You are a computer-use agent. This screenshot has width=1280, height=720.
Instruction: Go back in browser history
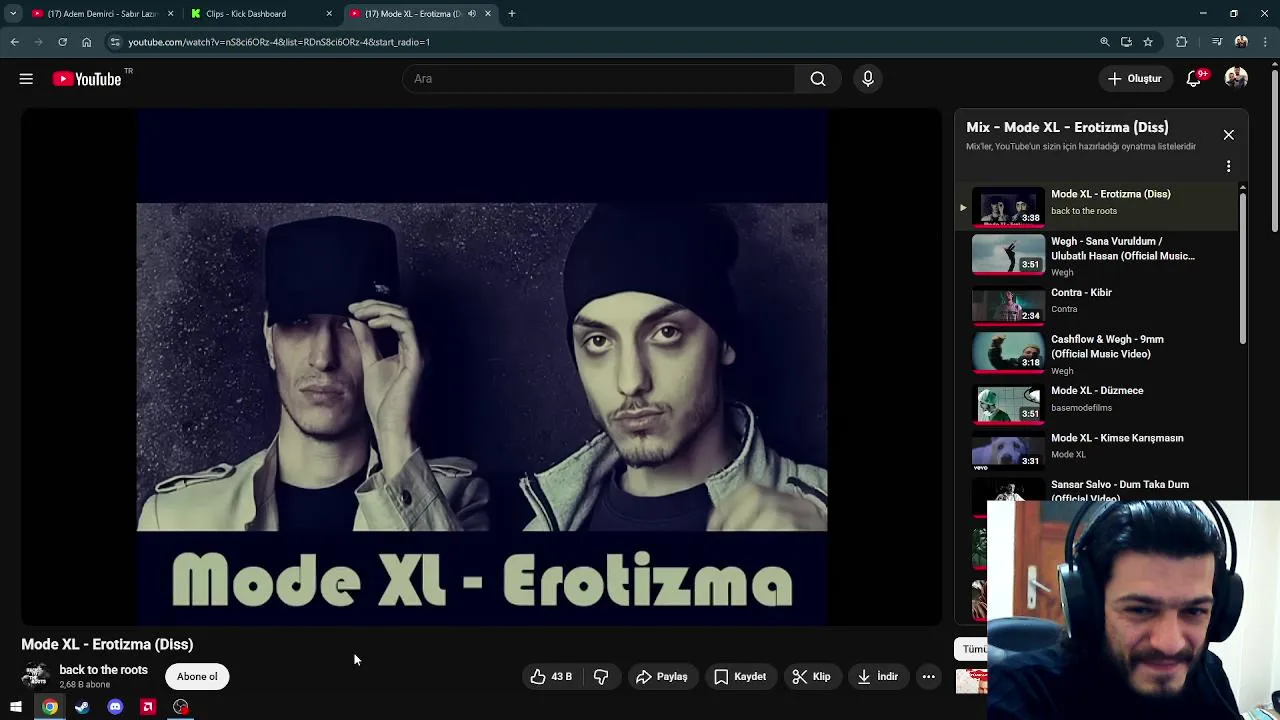14,42
